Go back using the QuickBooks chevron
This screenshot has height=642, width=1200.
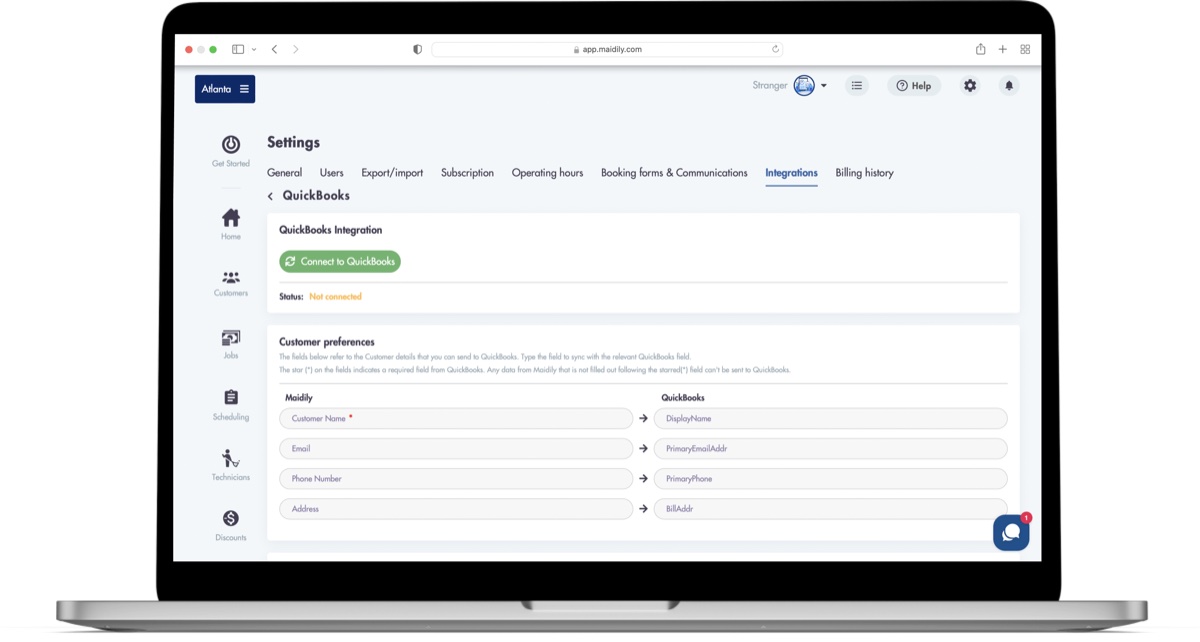270,197
